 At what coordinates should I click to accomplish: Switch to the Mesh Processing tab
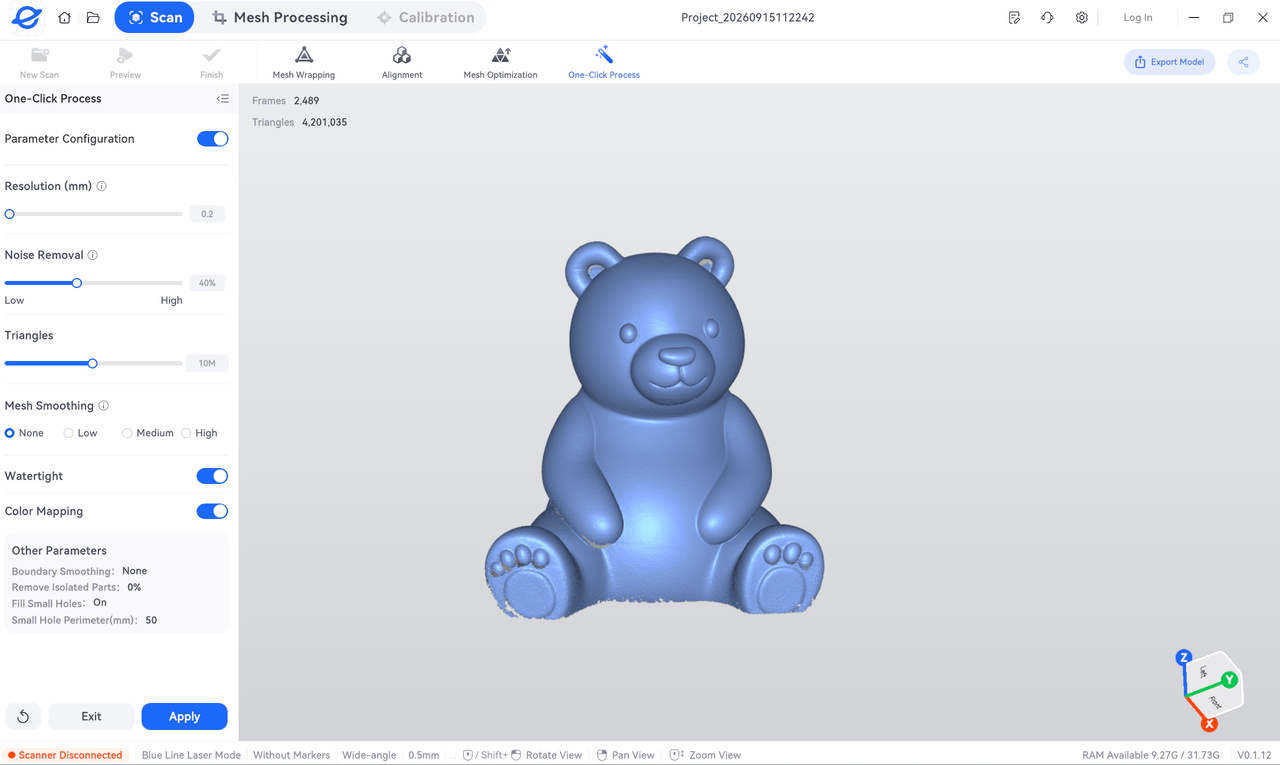[x=280, y=17]
